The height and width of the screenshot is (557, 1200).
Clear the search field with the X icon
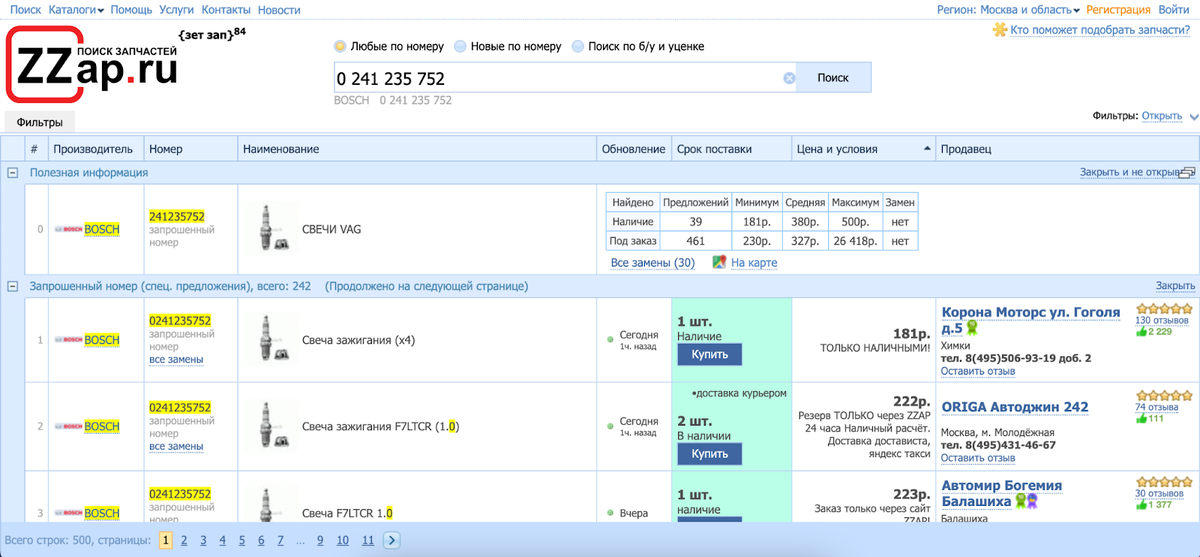tap(789, 78)
